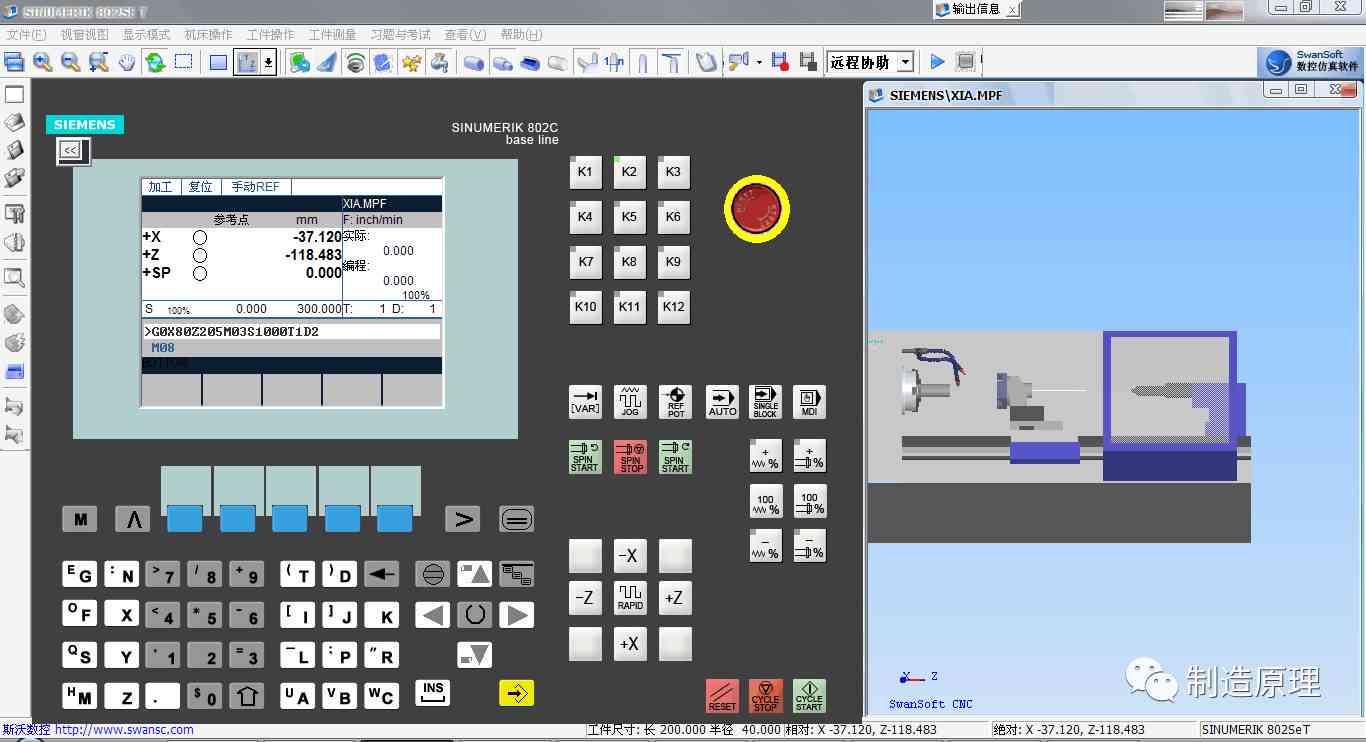1366x742 pixels.
Task: Collapse panel with the << button
Action: [71, 150]
